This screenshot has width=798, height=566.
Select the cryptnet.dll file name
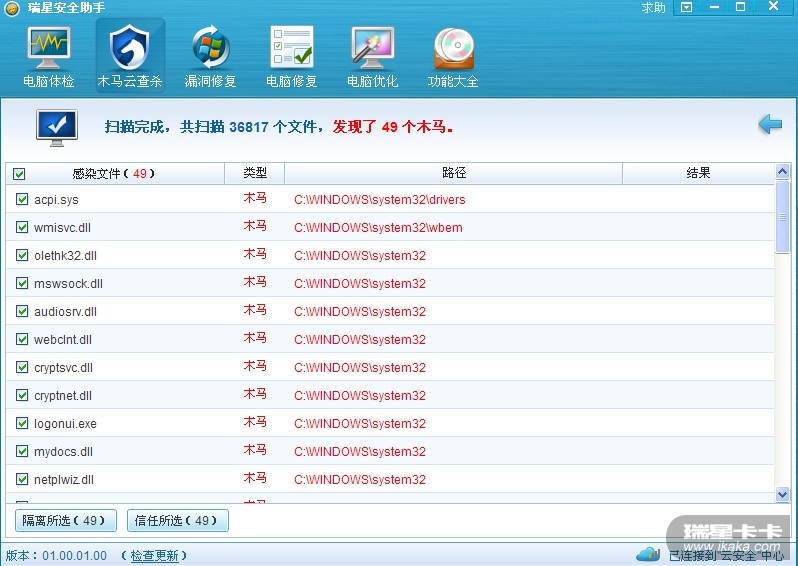point(63,395)
